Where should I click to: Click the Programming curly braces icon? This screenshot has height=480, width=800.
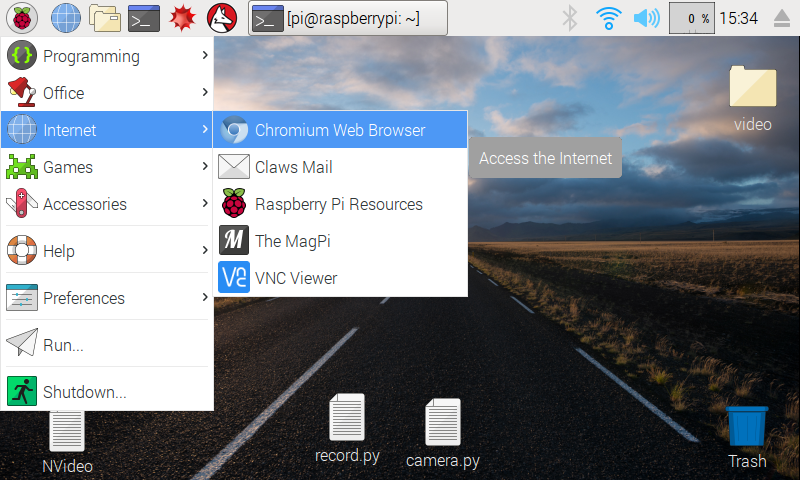[22, 55]
